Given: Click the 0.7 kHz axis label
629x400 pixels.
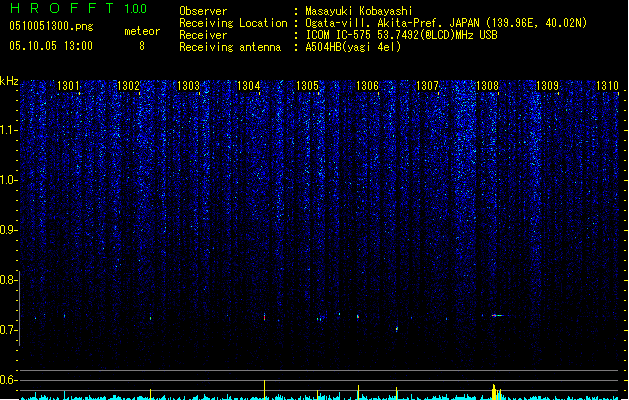Looking at the screenshot, I should point(8,330).
